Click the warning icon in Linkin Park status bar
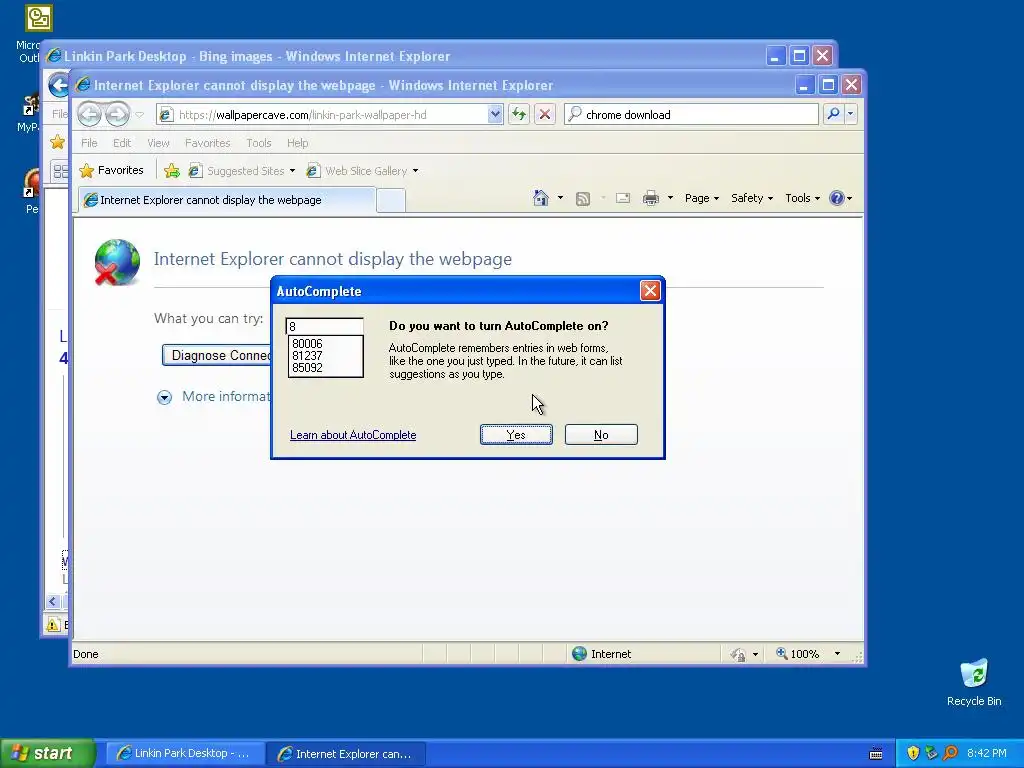This screenshot has width=1024, height=768. 53,625
